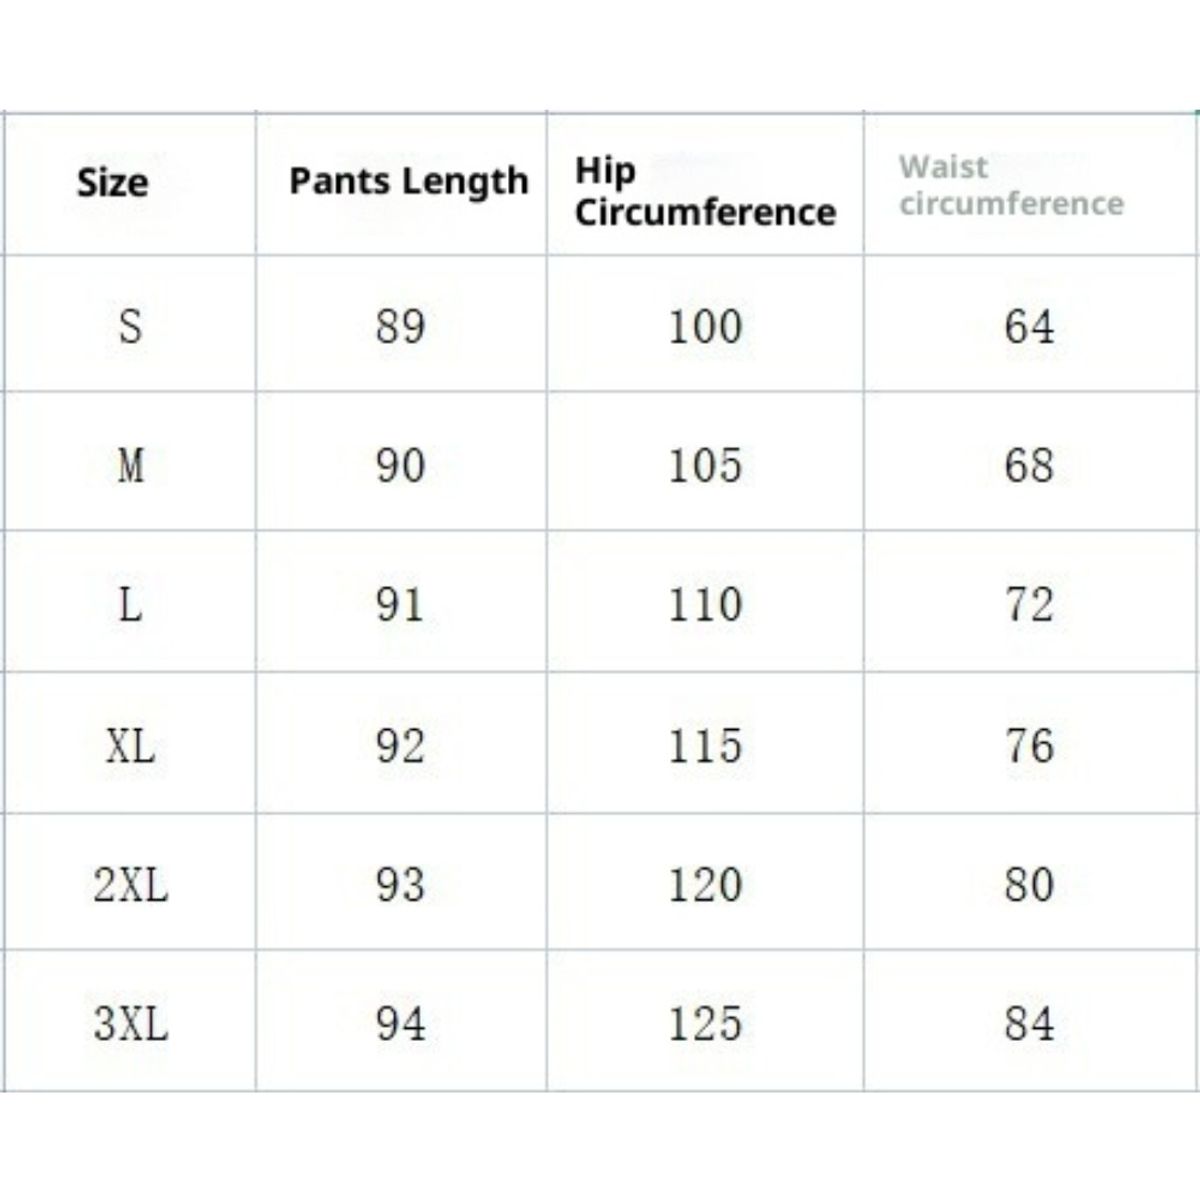1200x1200 pixels.
Task: Select waist circumference value 84
Action: [1029, 1023]
